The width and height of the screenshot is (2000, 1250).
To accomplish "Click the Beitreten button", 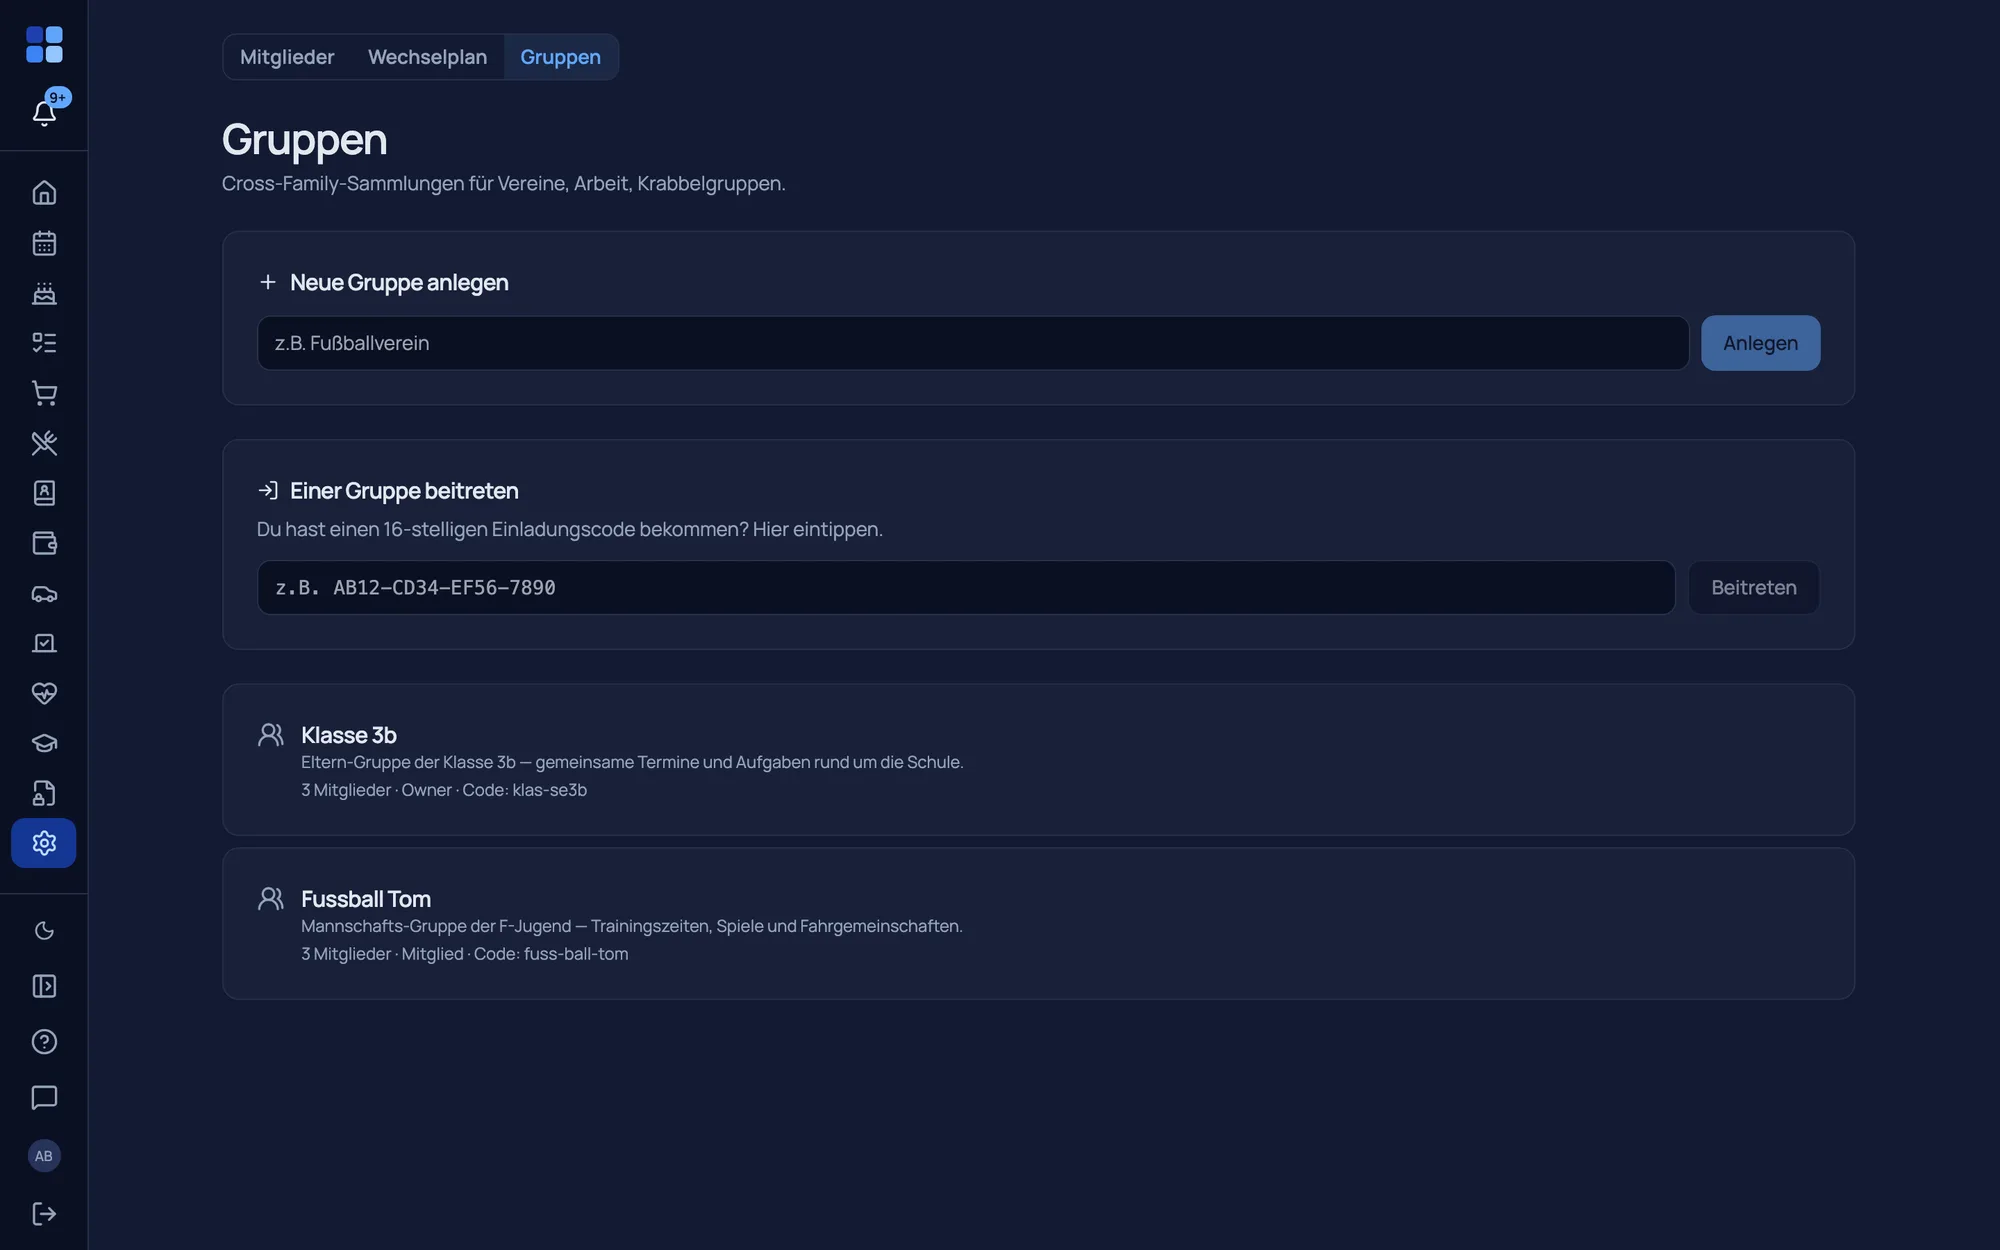I will tap(1753, 587).
